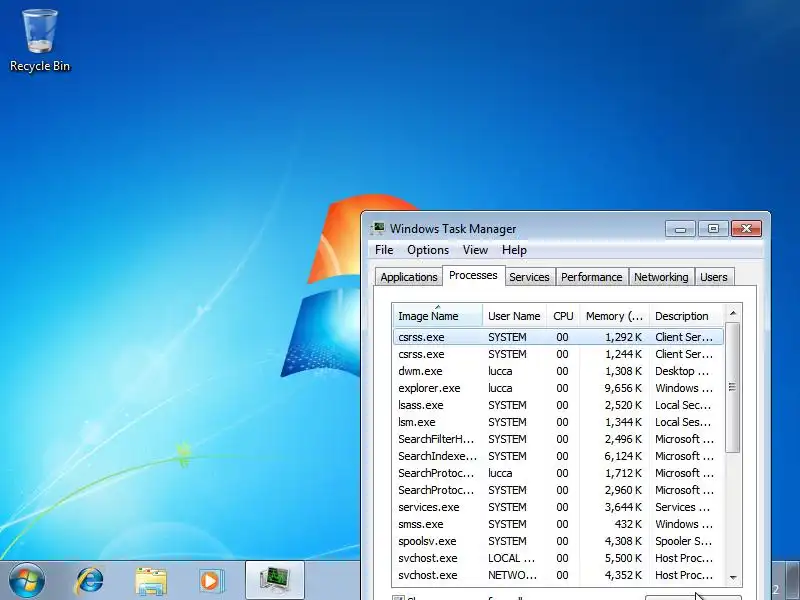This screenshot has width=800, height=600.
Task: Switch to the Performance tab
Action: [x=592, y=277]
